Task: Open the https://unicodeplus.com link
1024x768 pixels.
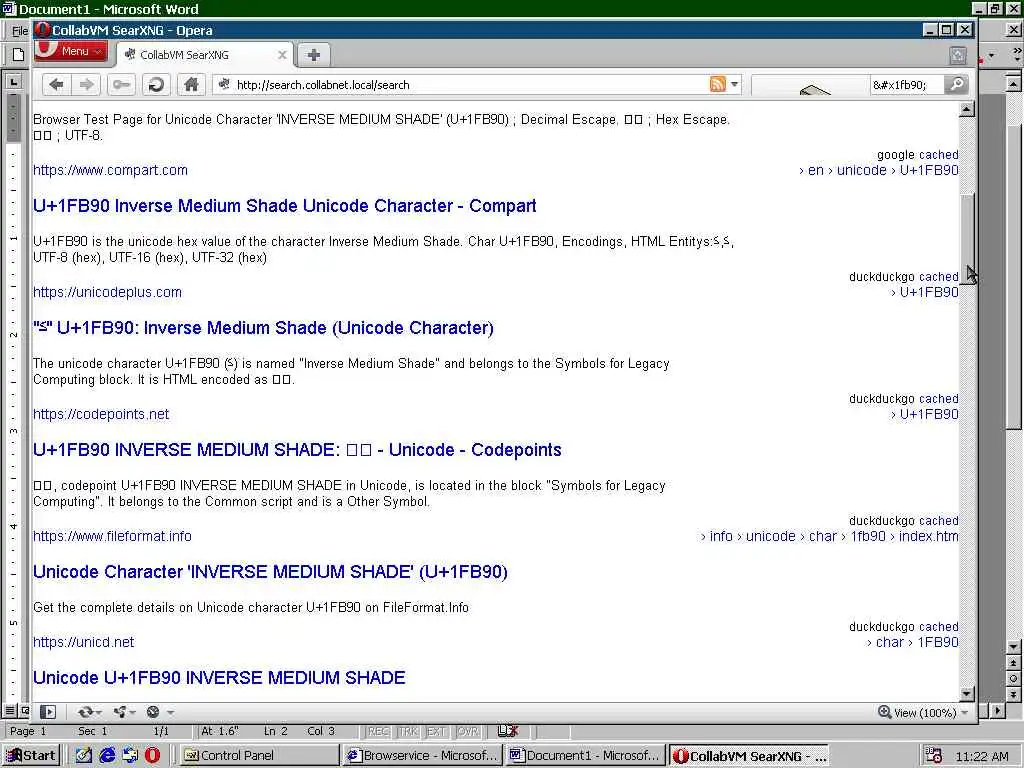Action: pyautogui.click(x=108, y=292)
